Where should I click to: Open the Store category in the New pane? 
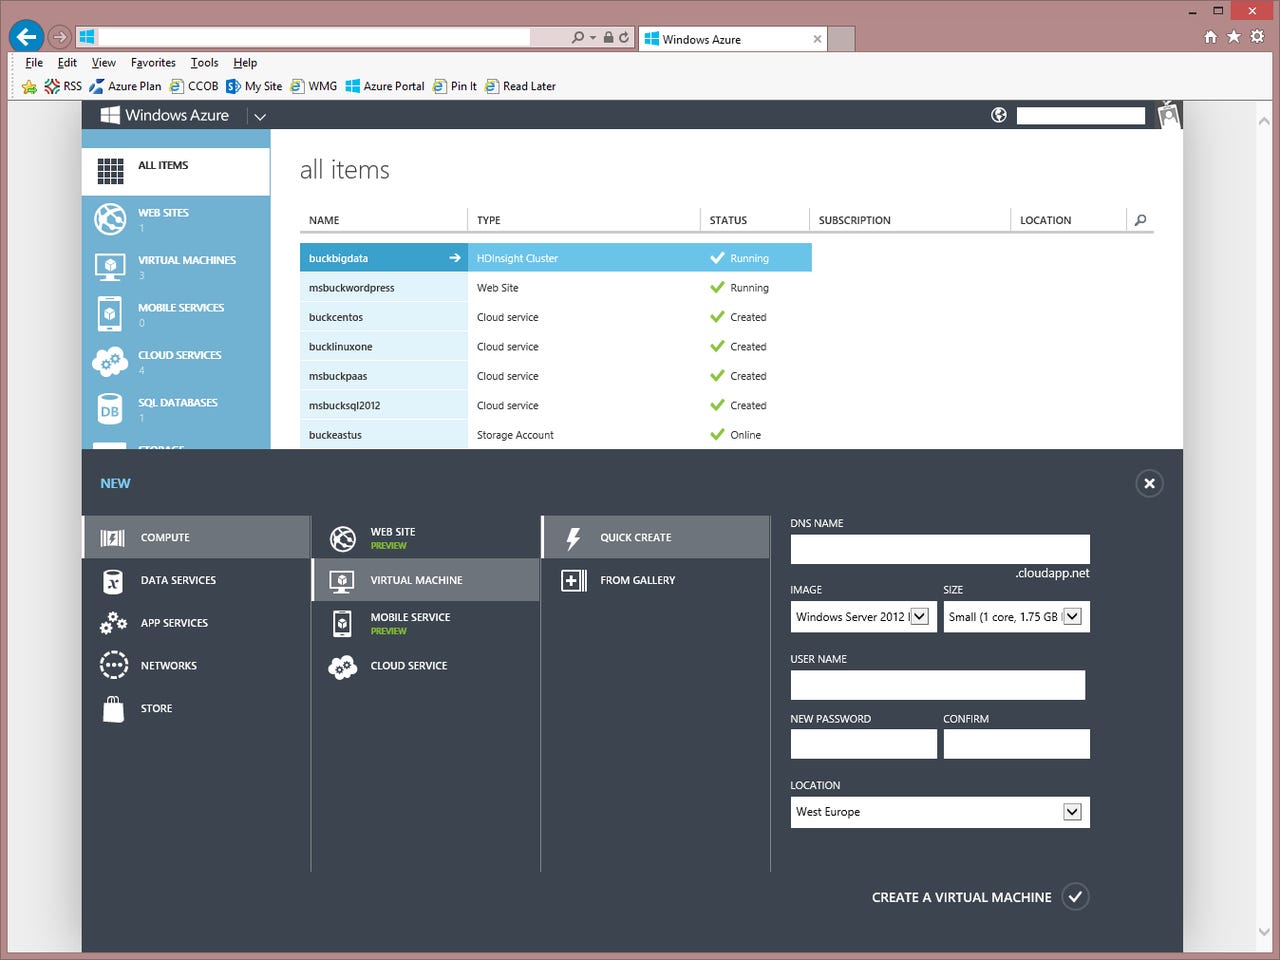point(113,708)
